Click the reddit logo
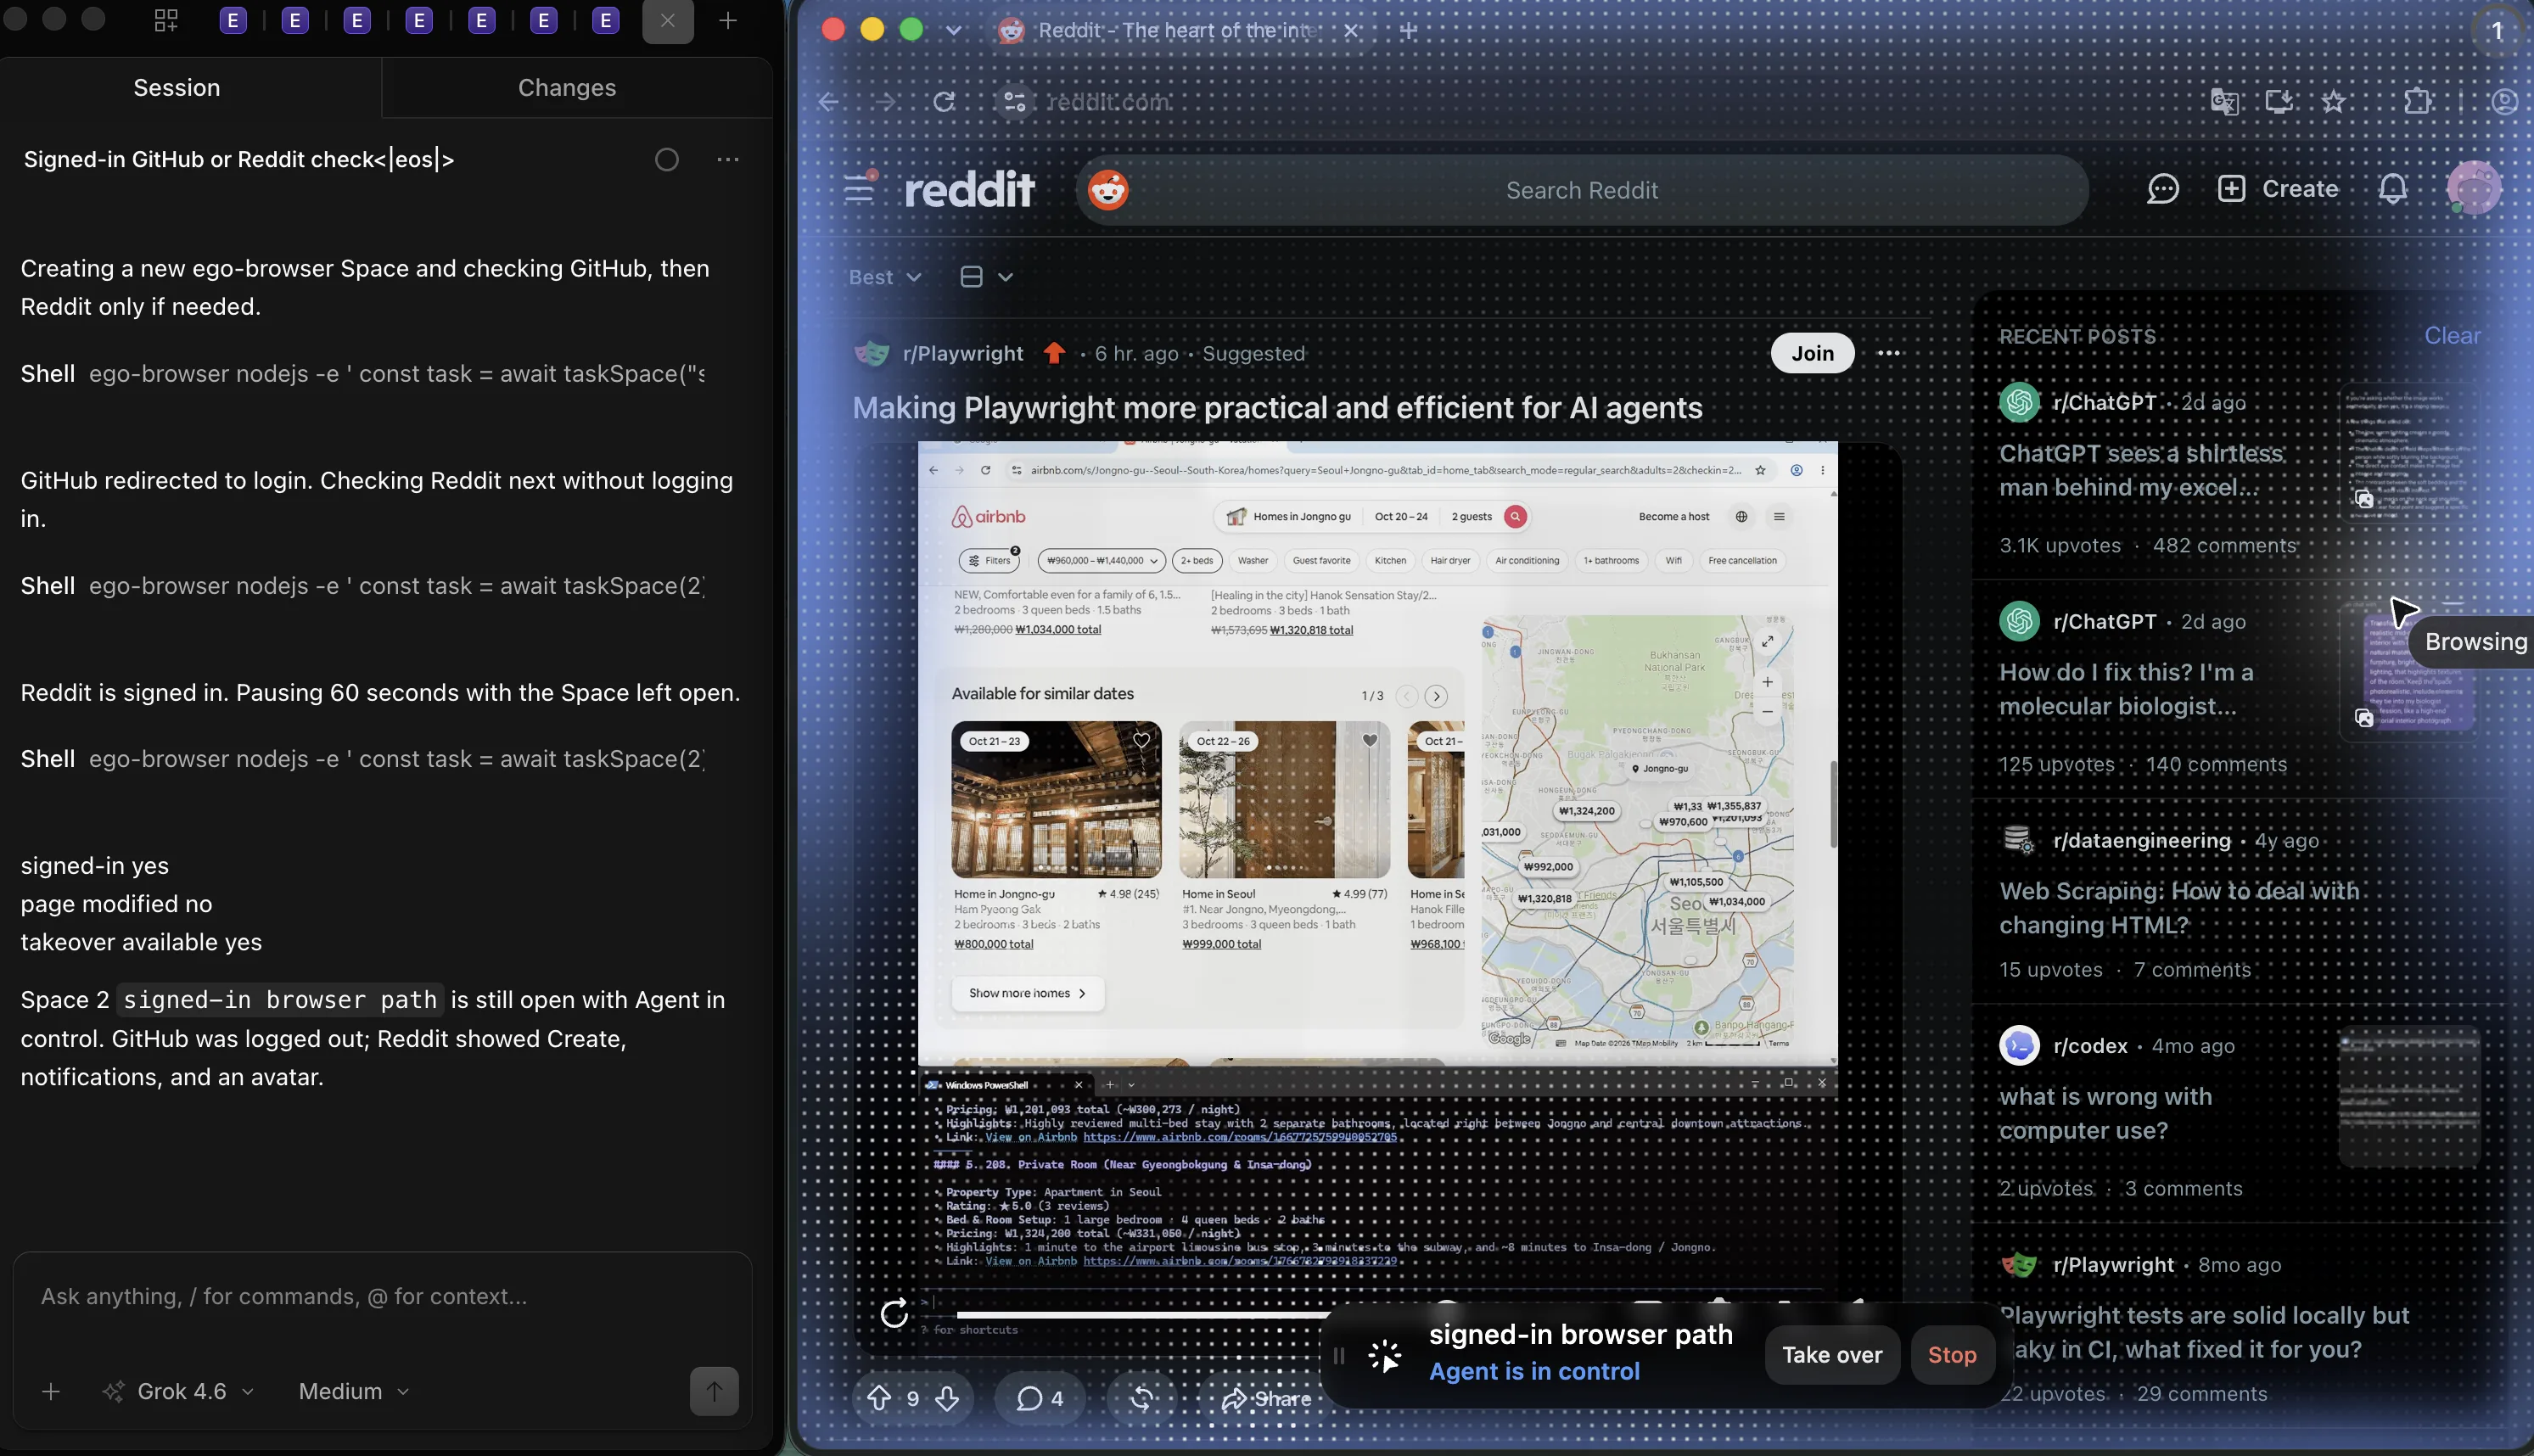 968,189
